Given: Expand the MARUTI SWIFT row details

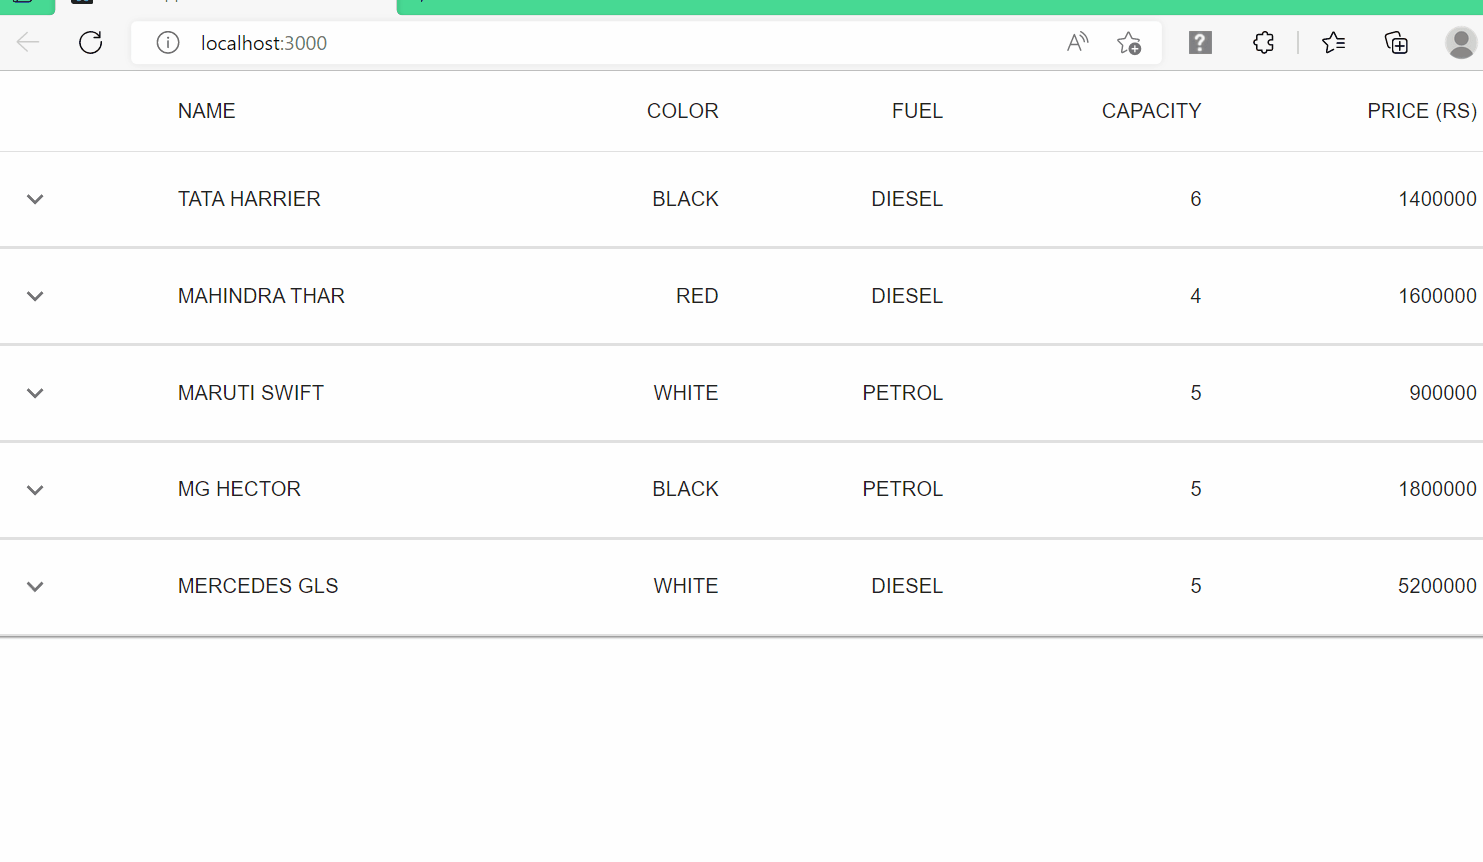Looking at the screenshot, I should [34, 393].
